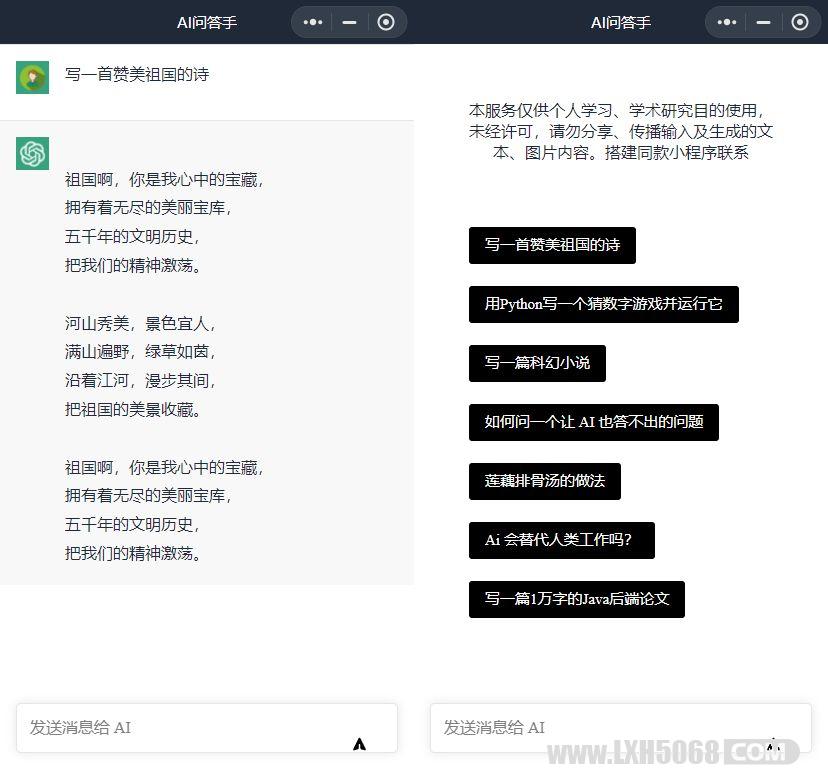Click the poem line 沿着江河，漫步其间
Viewport: 828px width, 780px height.
coord(139,380)
